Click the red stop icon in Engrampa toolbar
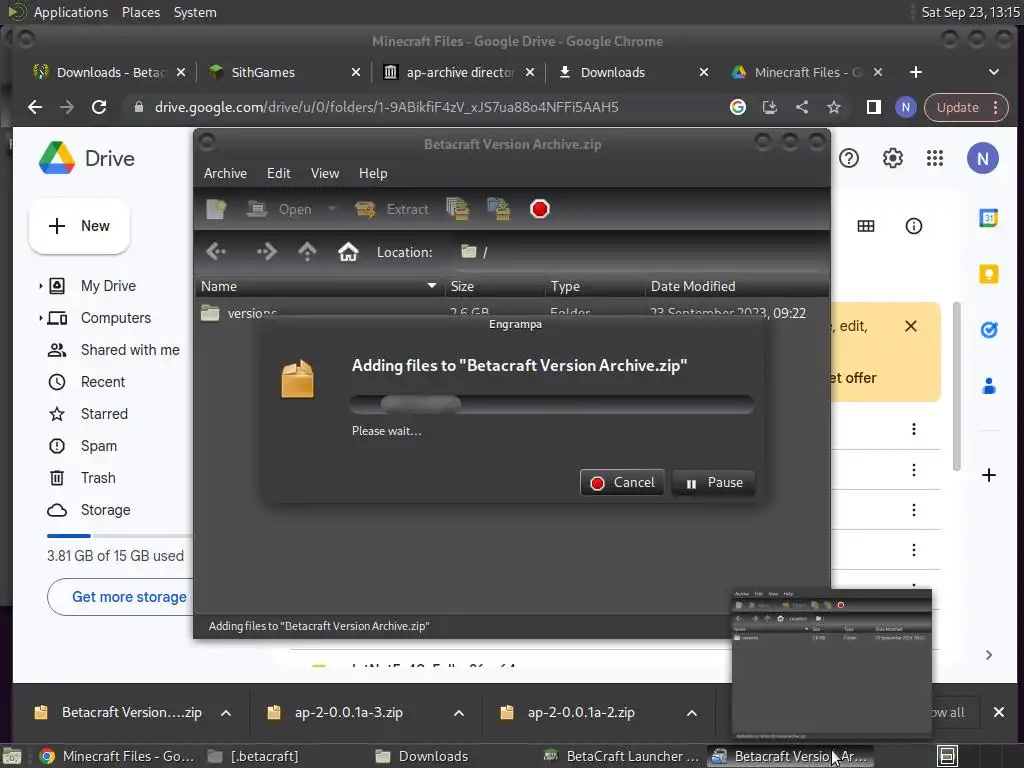 pos(539,209)
